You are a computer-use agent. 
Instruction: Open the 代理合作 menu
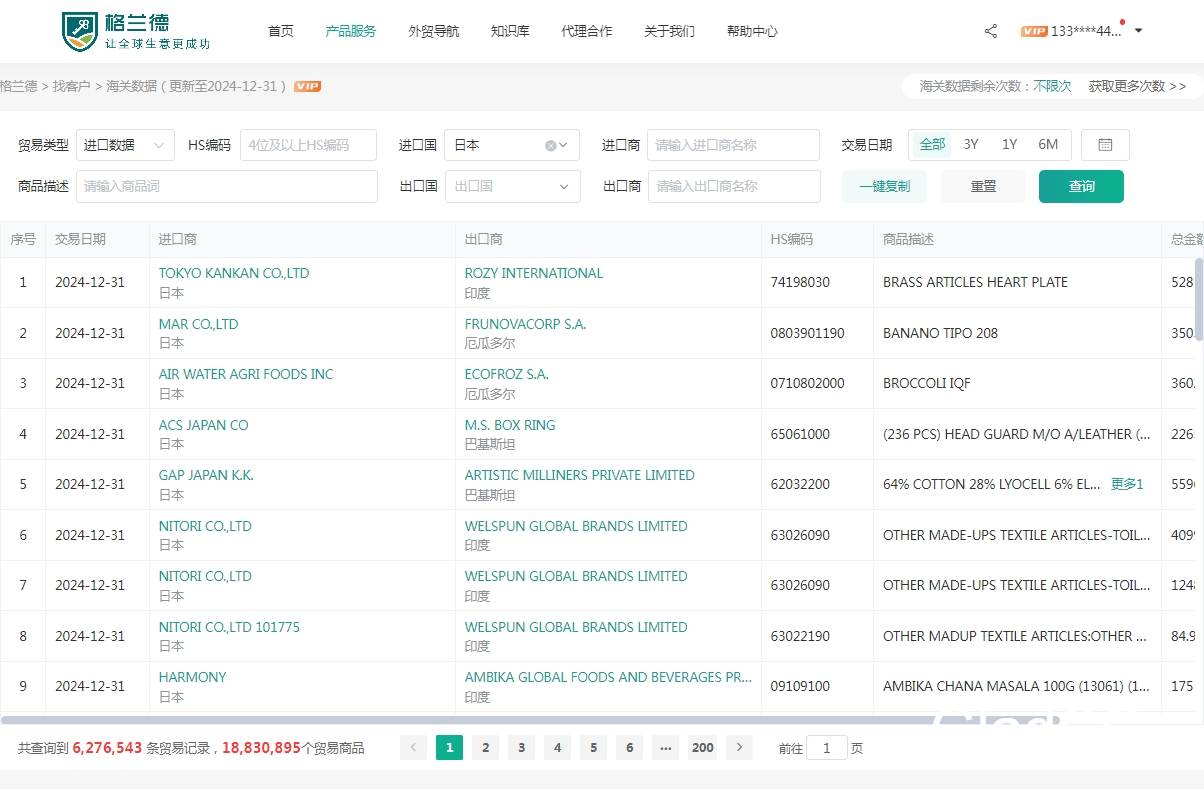click(587, 31)
